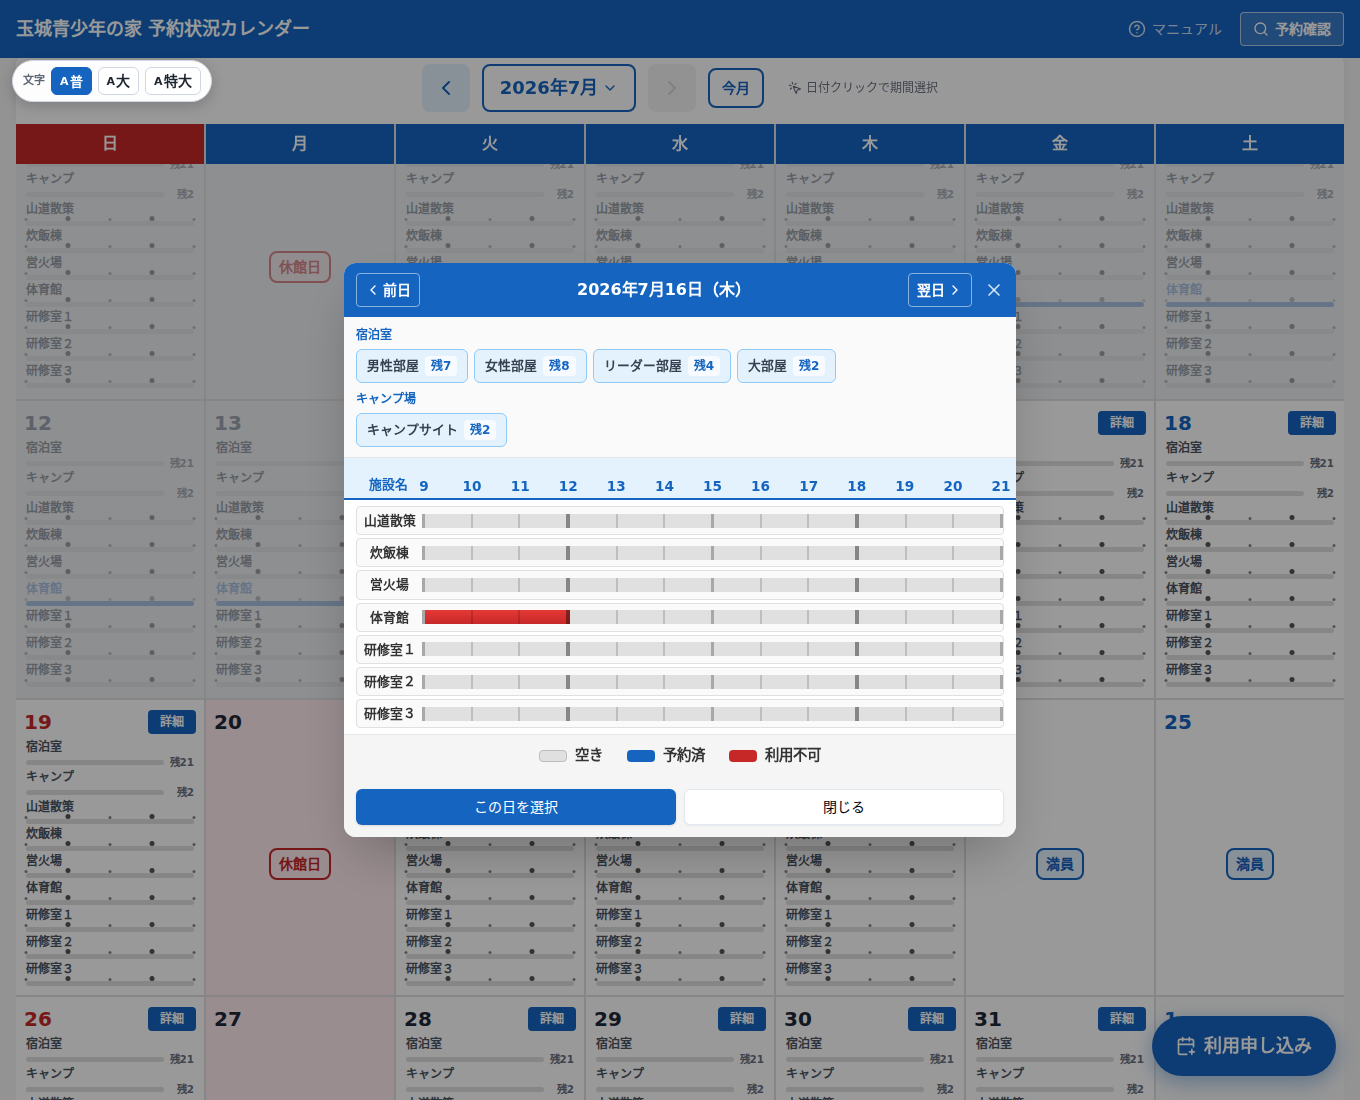Click 空き grey legend swatch
1360x1100 pixels.
(x=553, y=756)
